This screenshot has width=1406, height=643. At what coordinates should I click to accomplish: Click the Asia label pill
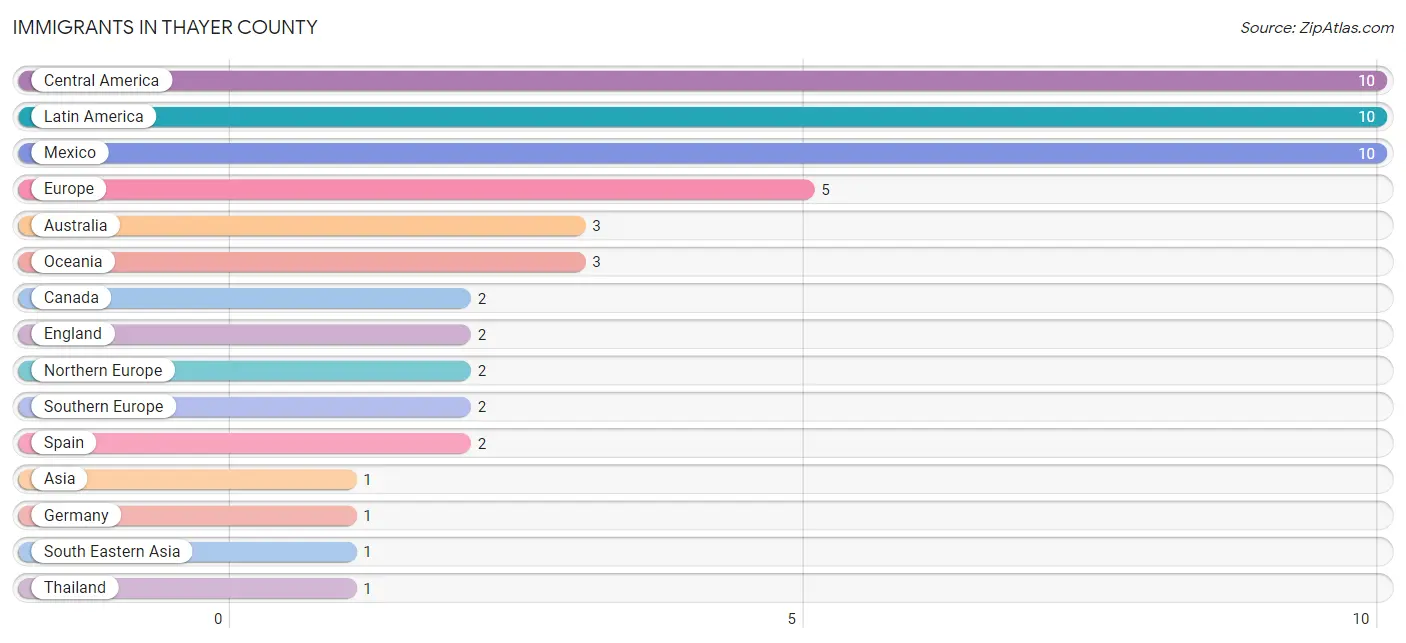pyautogui.click(x=59, y=479)
